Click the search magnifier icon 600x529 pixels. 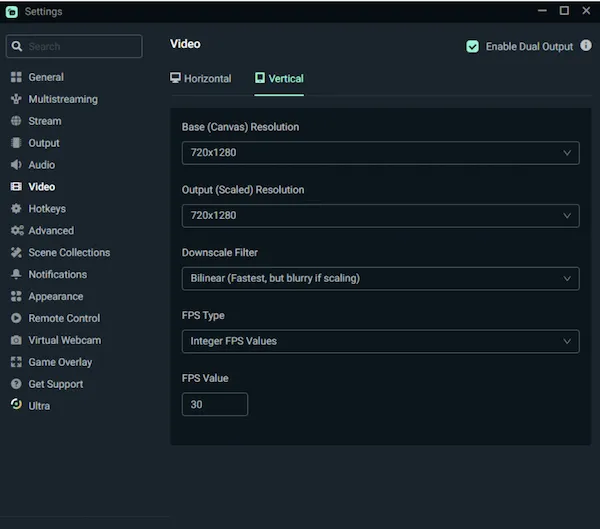click(16, 46)
